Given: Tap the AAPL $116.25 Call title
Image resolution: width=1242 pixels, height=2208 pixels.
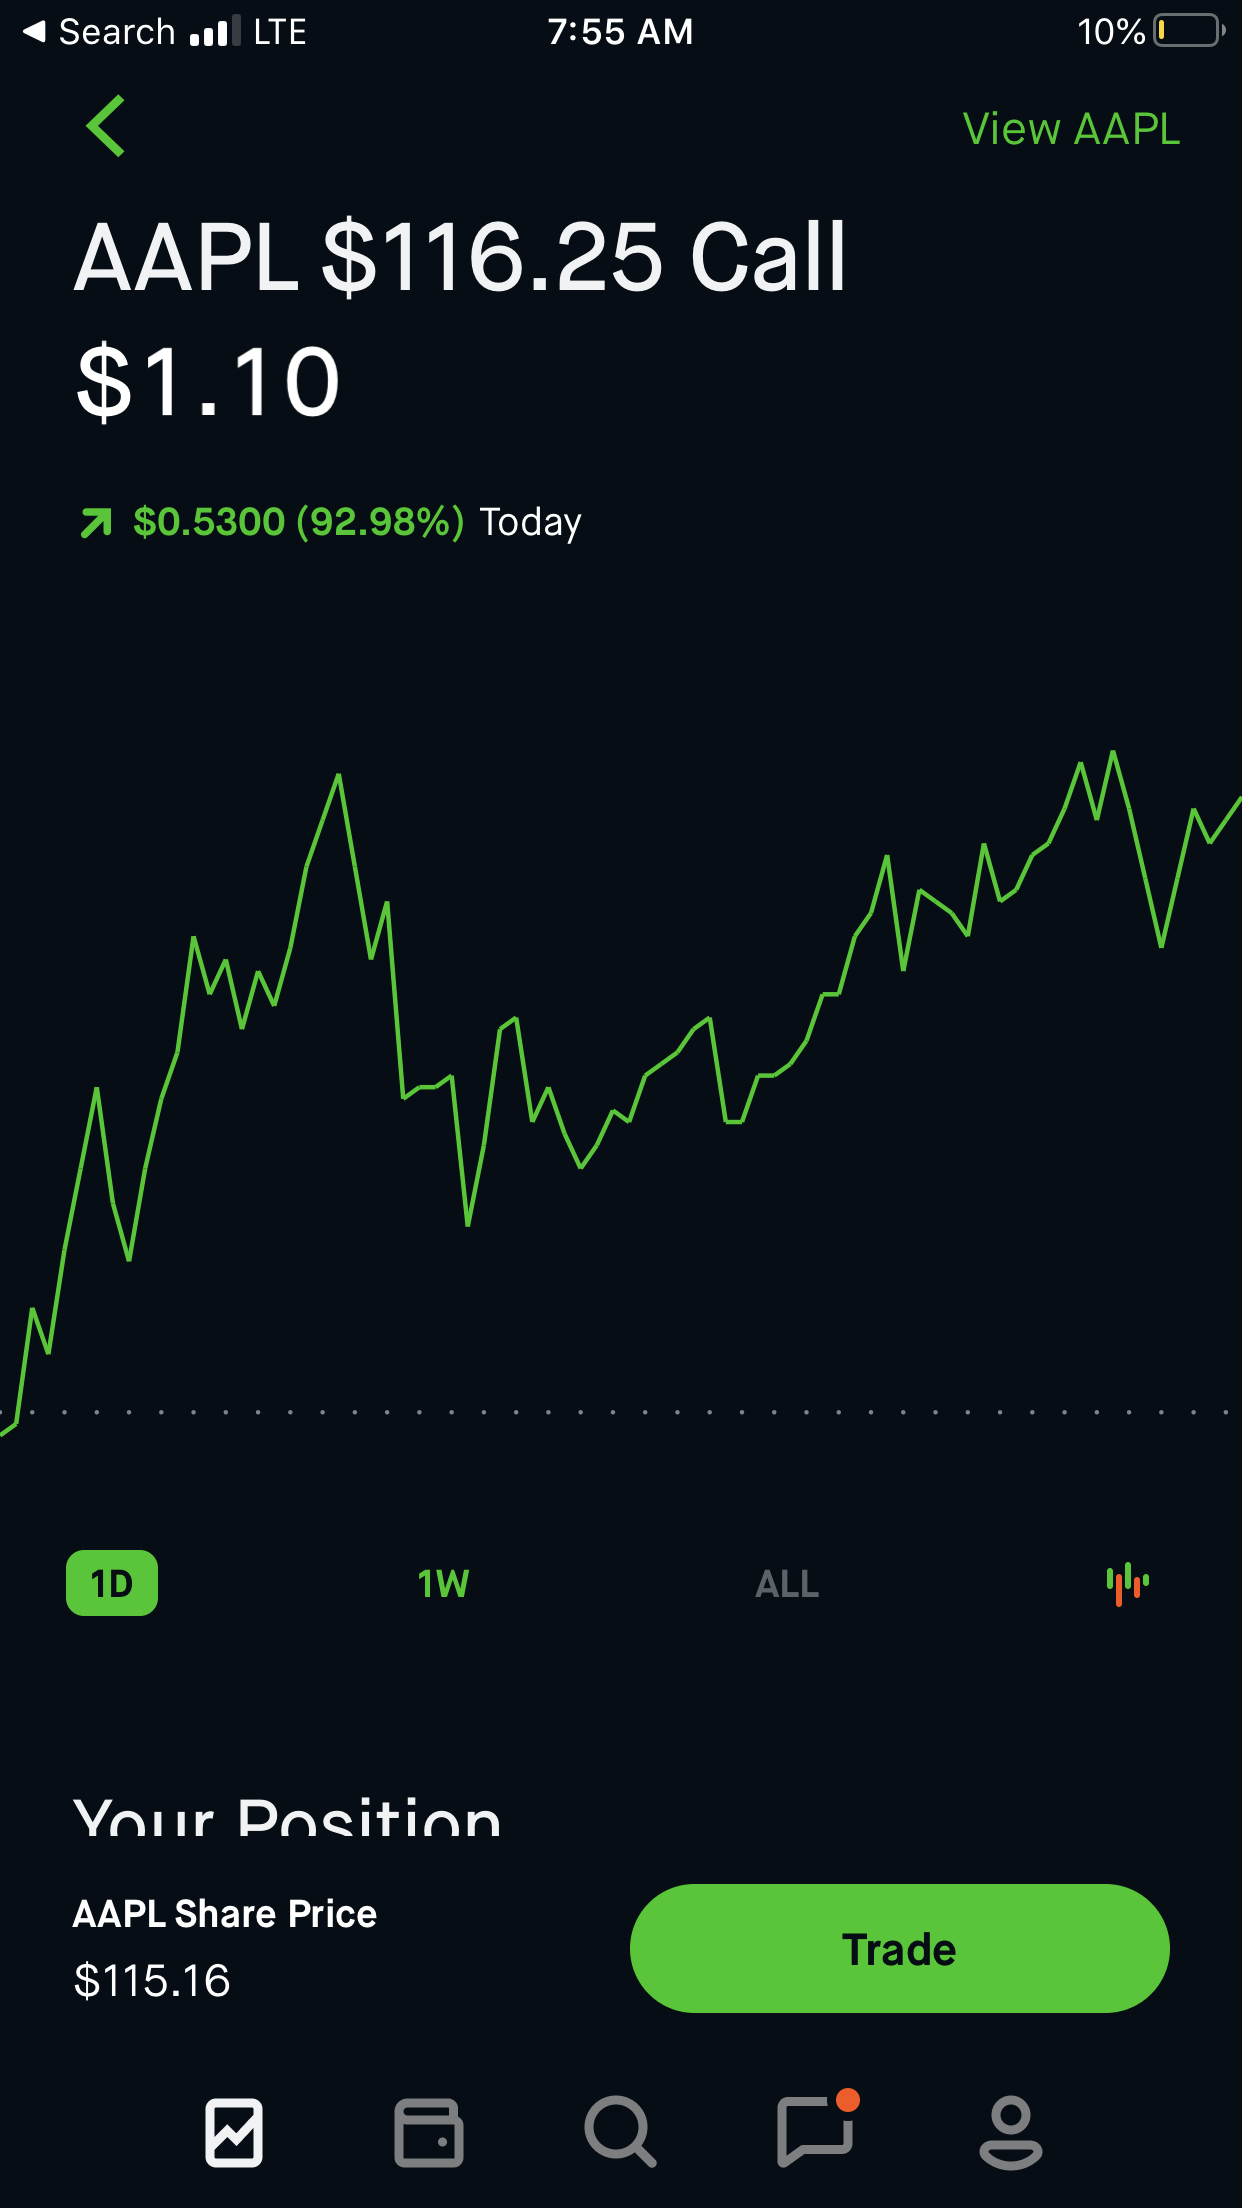Looking at the screenshot, I should (x=460, y=258).
